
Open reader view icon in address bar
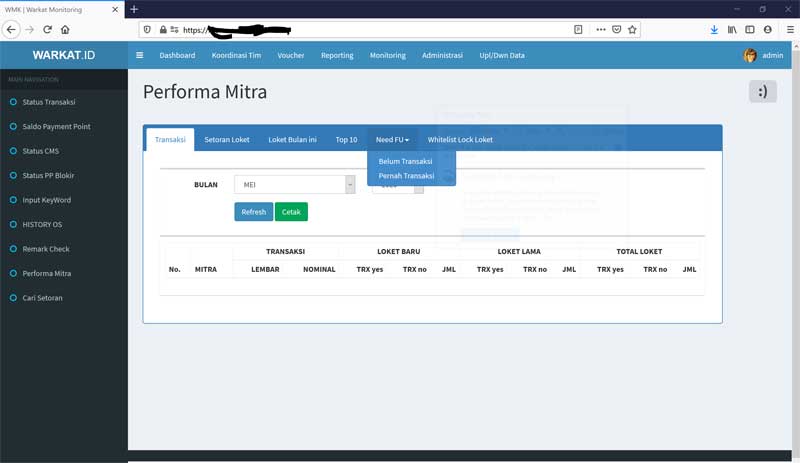[x=578, y=30]
